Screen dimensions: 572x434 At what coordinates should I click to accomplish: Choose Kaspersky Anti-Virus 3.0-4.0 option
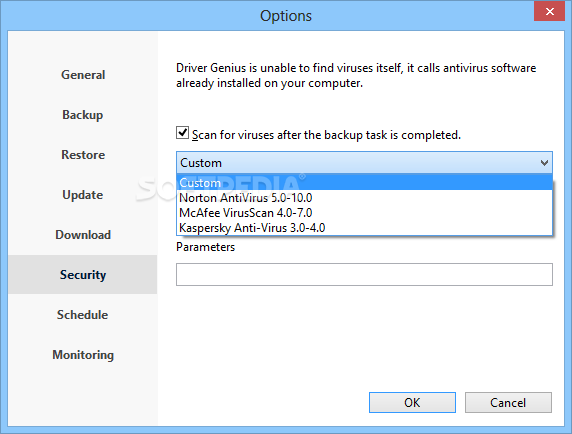click(x=364, y=228)
